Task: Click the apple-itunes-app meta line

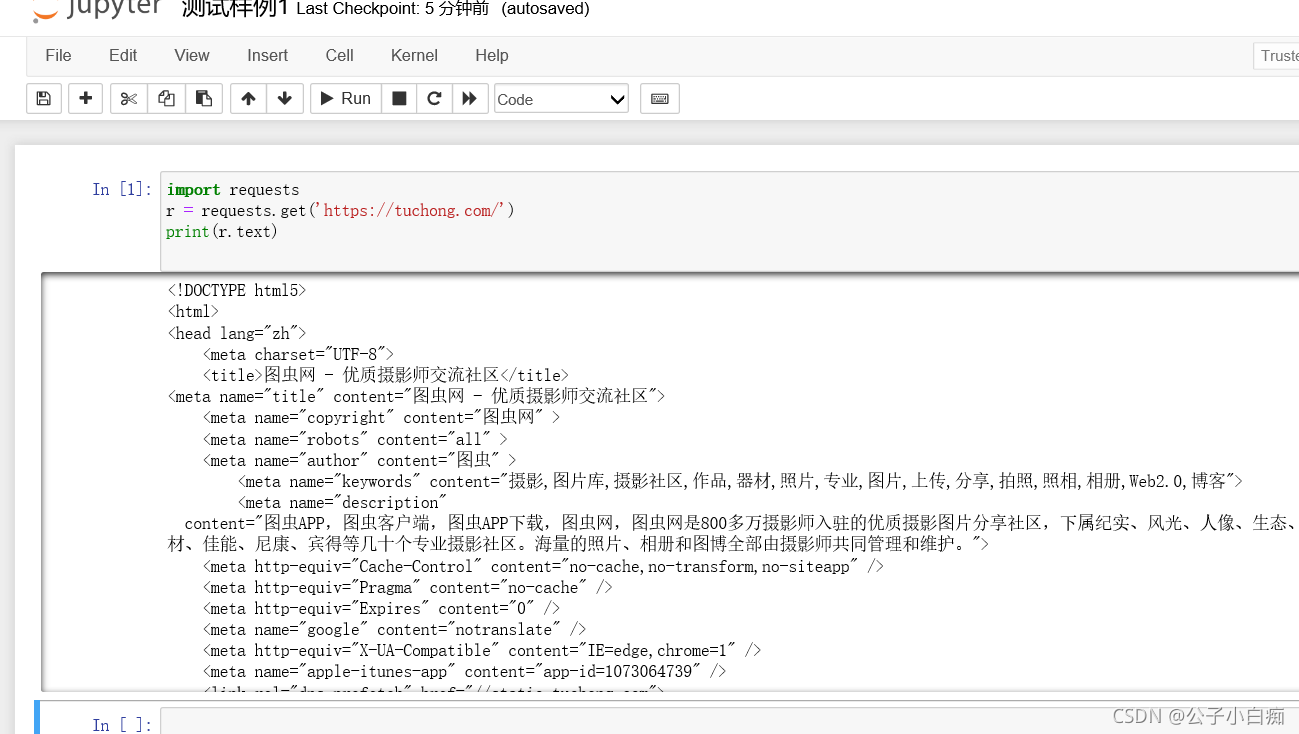Action: (464, 671)
